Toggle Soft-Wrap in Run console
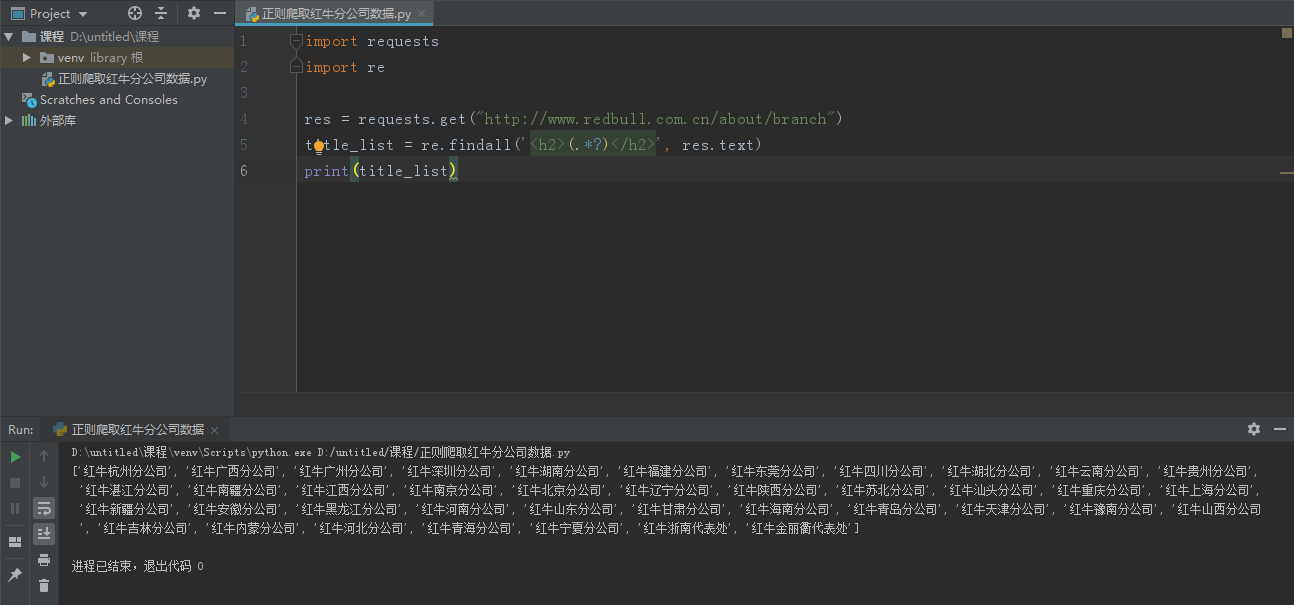This screenshot has width=1294, height=605. [x=44, y=509]
